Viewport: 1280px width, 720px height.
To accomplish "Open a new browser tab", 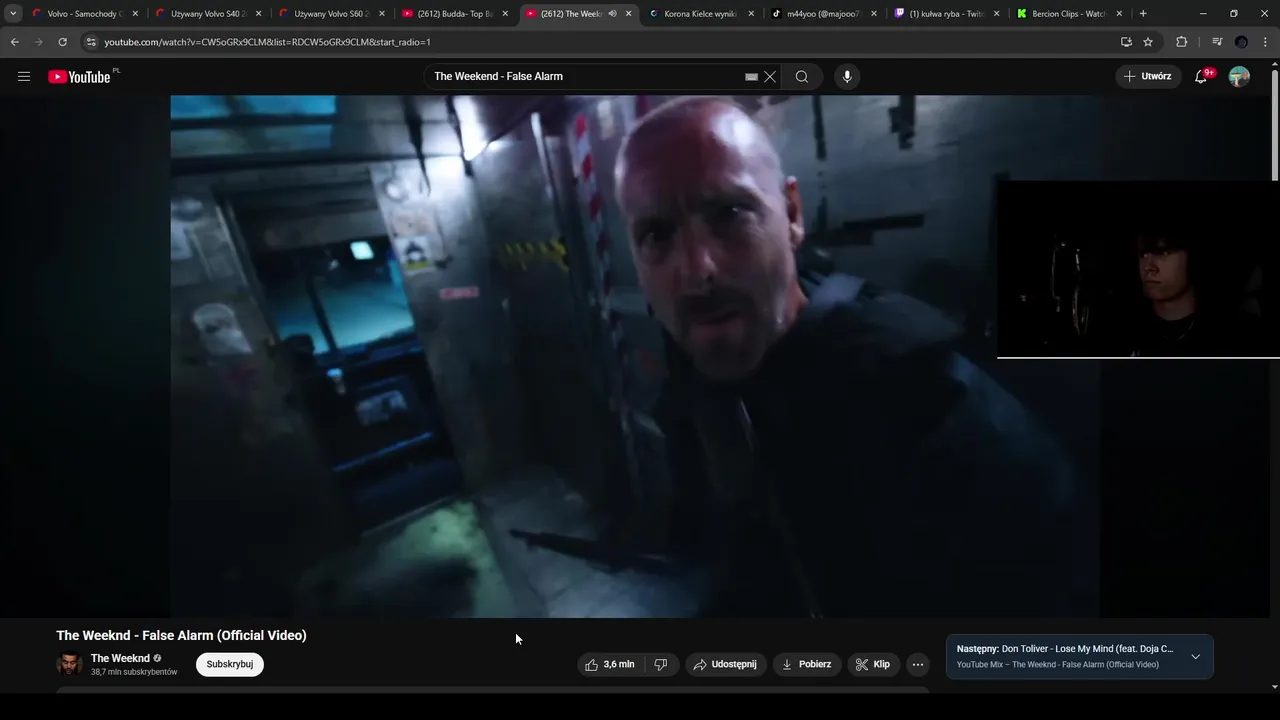I will coord(1143,14).
